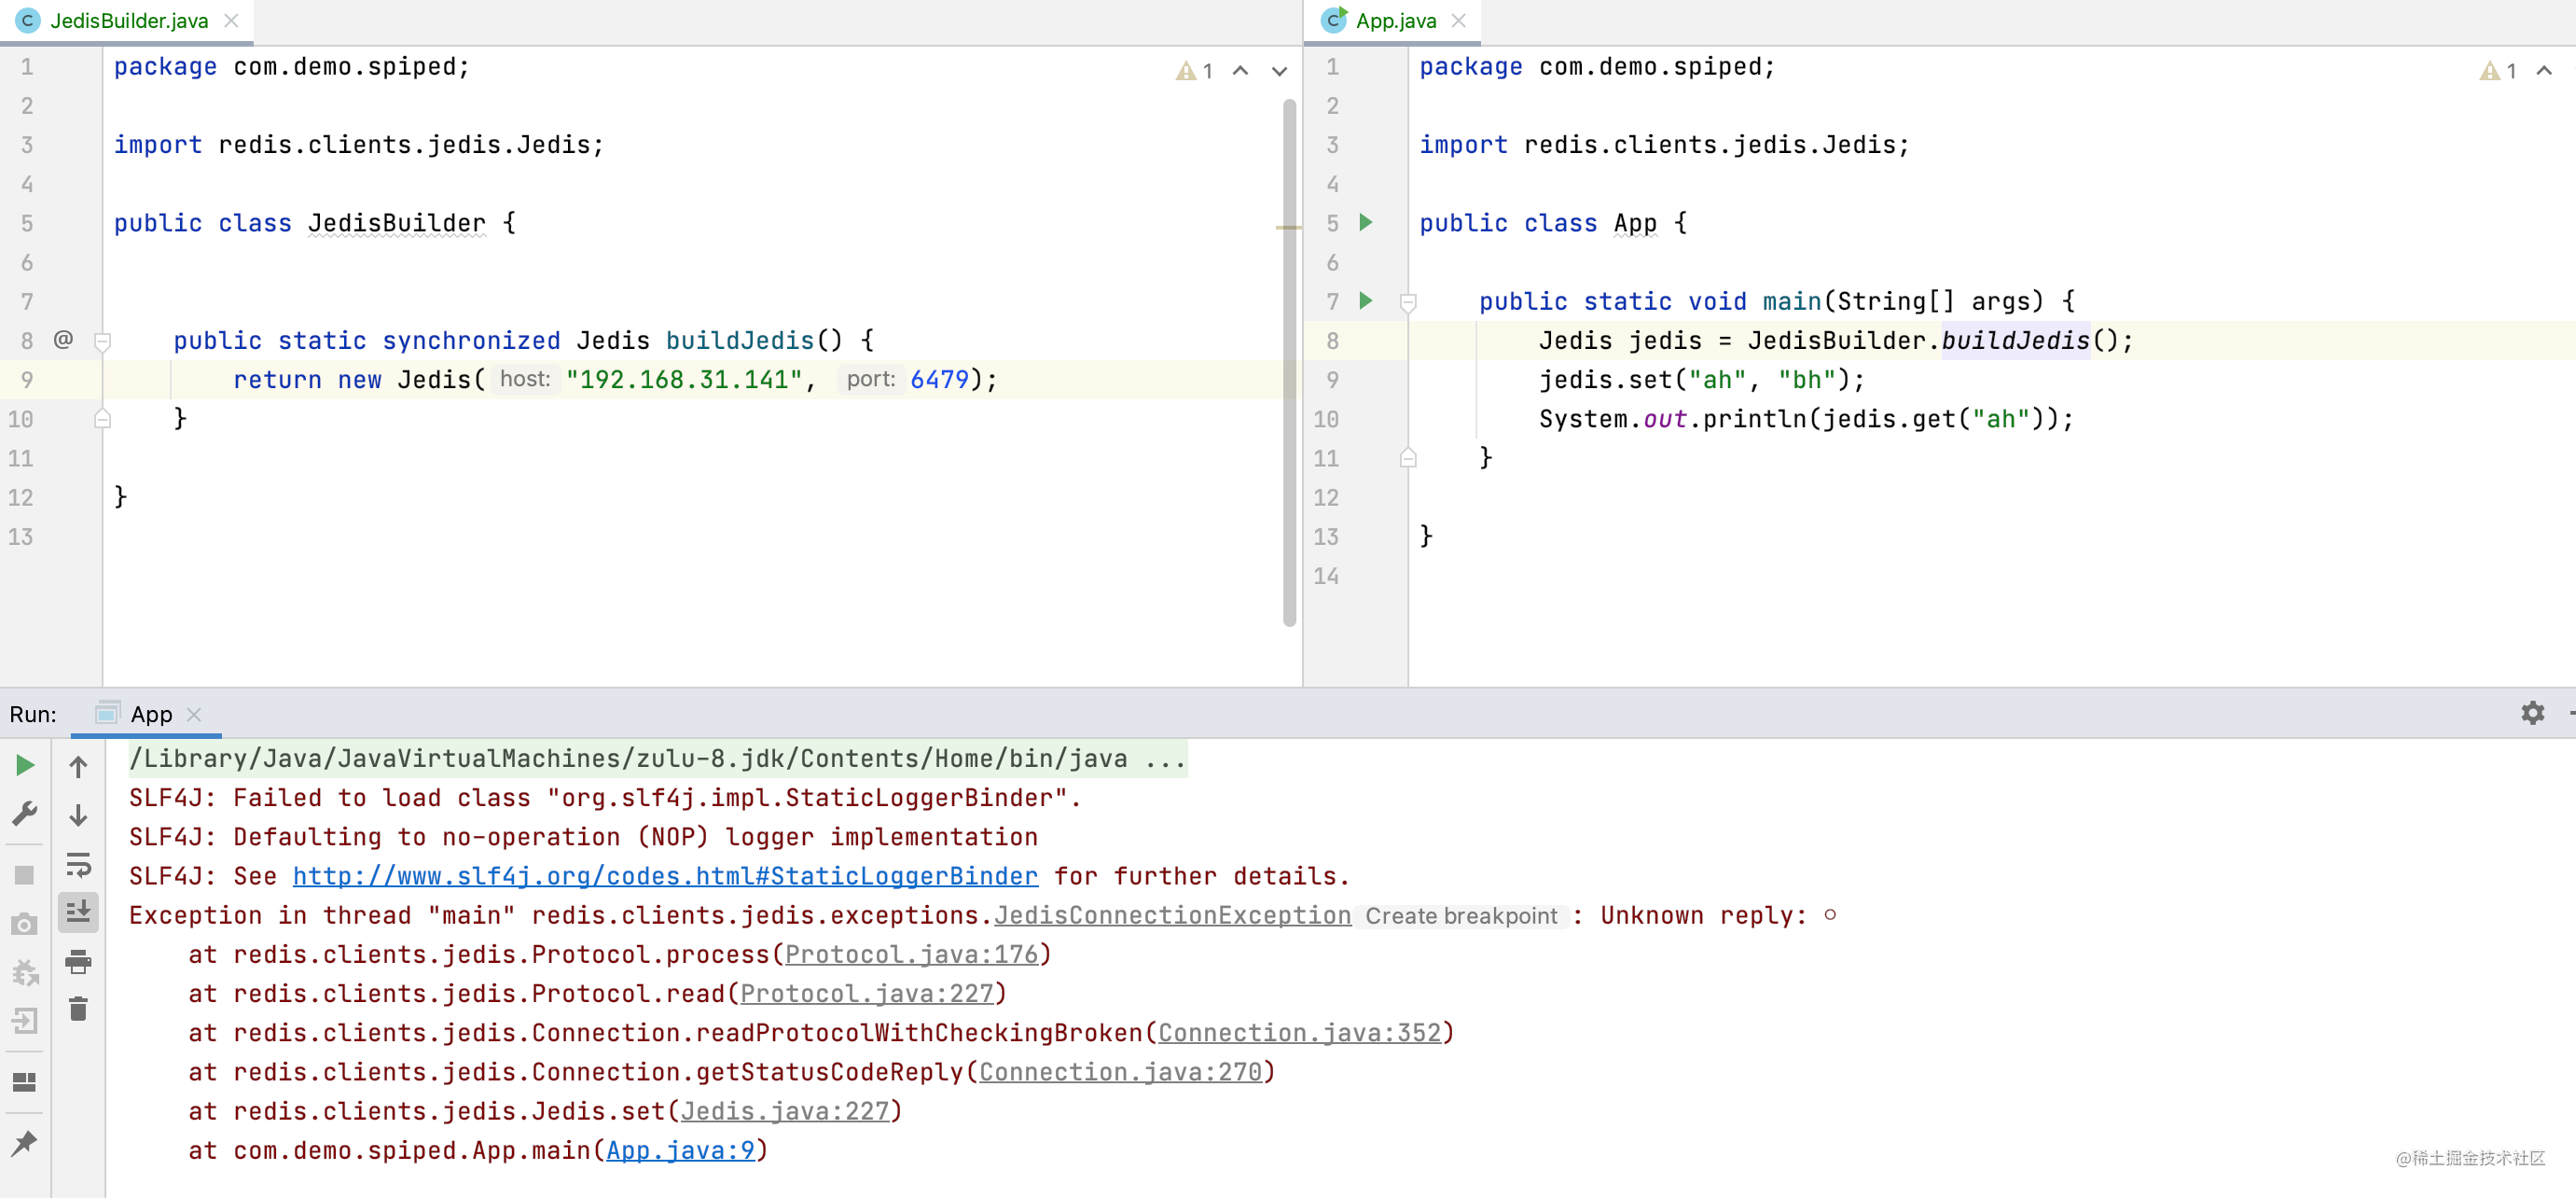
Task: Collapse buildJedis method fold marker on line 8
Action: (x=102, y=342)
